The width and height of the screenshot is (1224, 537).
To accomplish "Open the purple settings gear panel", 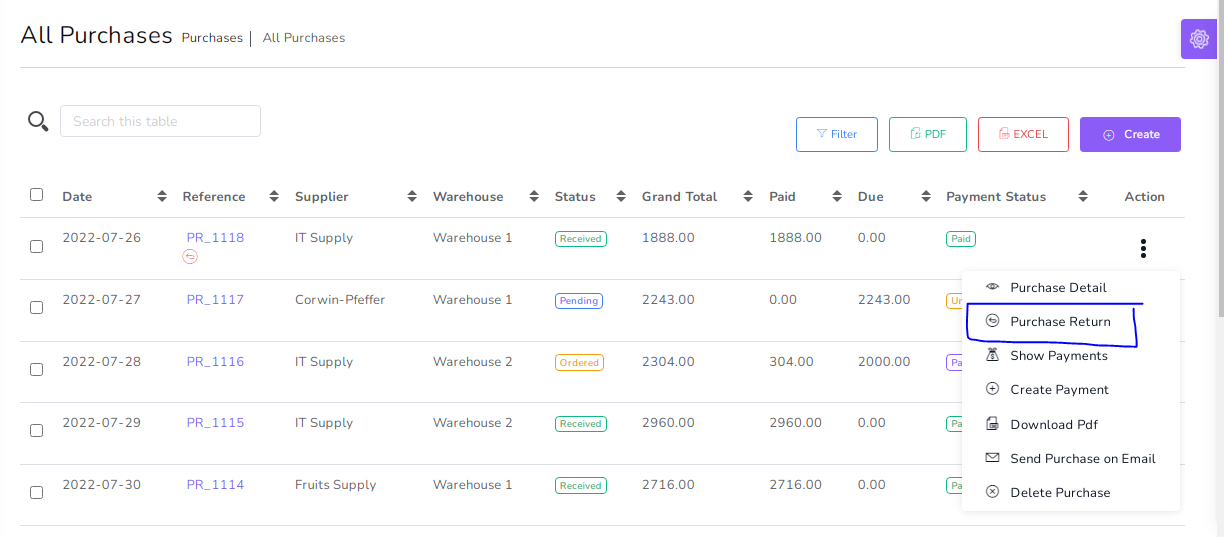I will (1198, 39).
